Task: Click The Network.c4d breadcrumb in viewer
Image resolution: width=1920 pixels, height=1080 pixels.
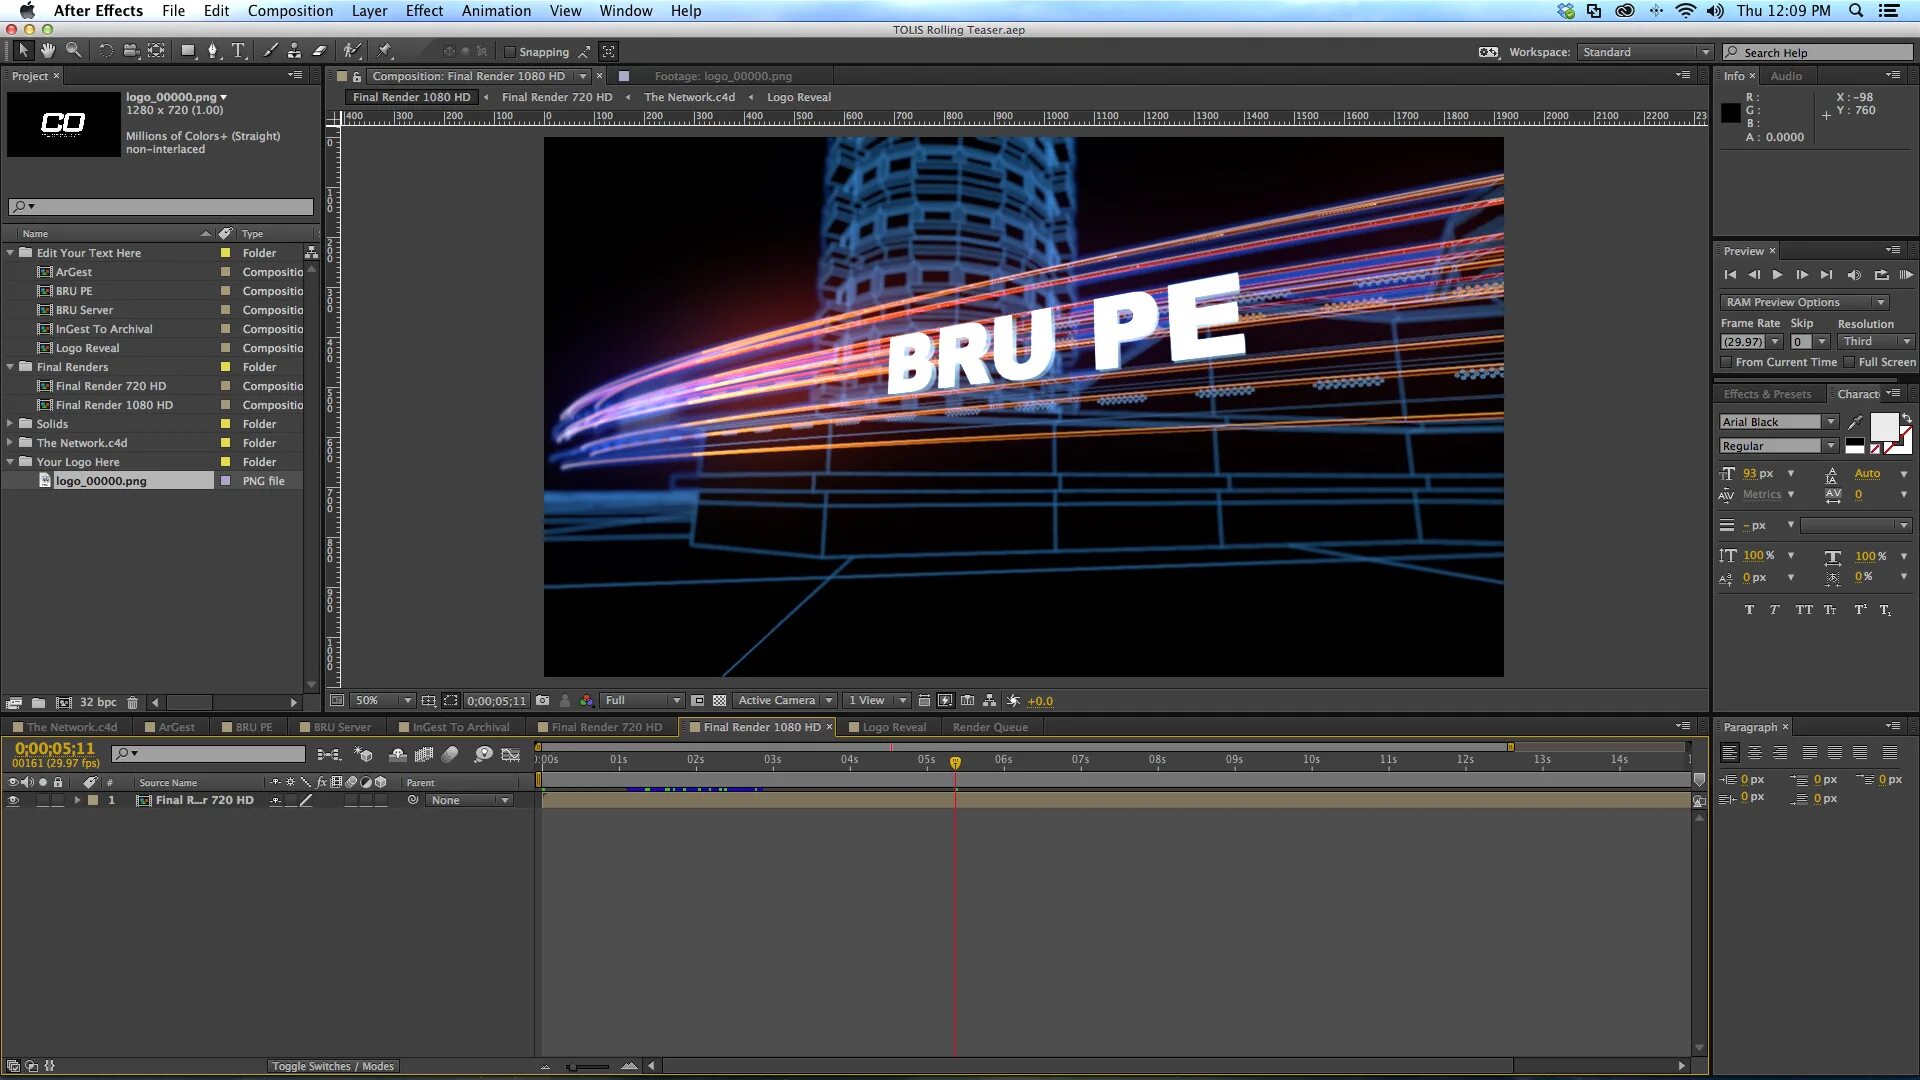Action: 689,97
